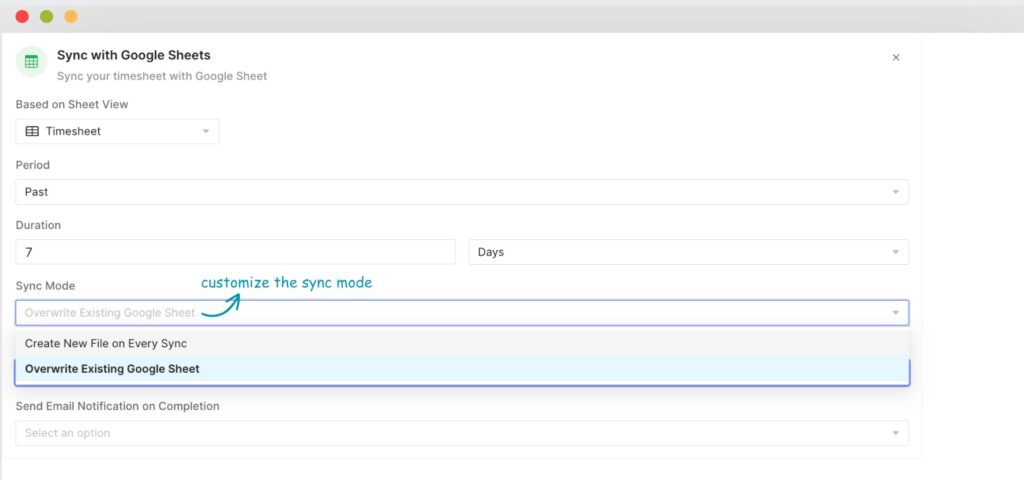Close the Sync with Google Sheets dialog
The width and height of the screenshot is (1024, 480).
[x=896, y=57]
